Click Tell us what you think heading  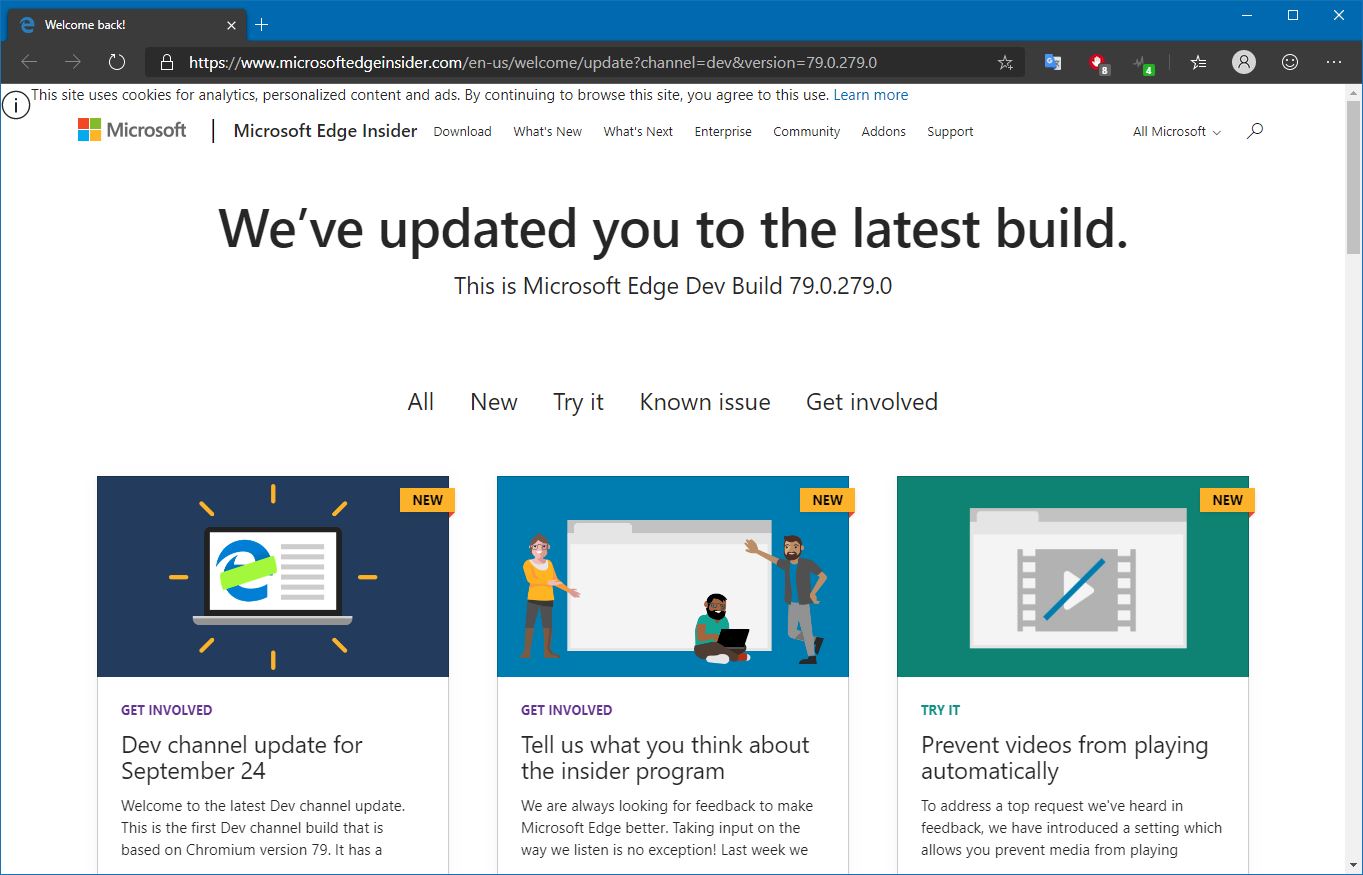pos(665,758)
